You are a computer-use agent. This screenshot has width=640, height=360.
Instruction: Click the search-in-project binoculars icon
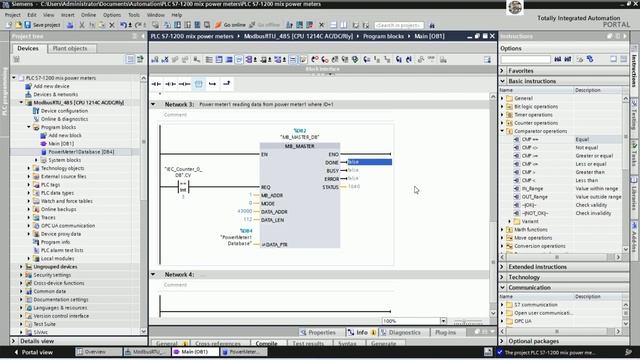pos(432,25)
